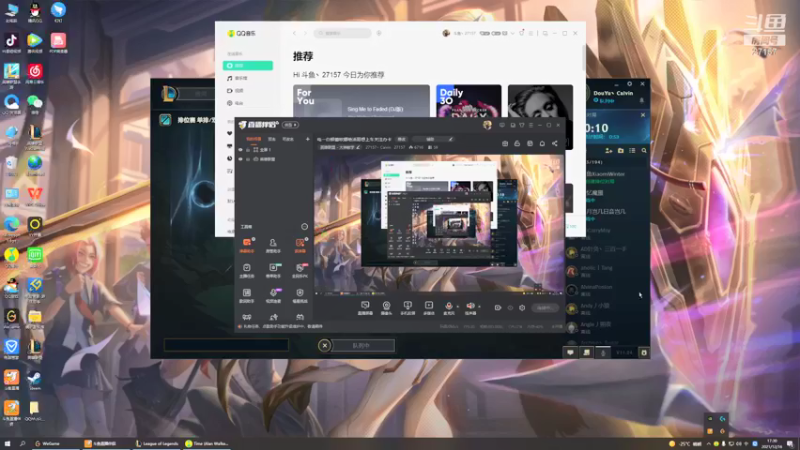The height and width of the screenshot is (450, 800).
Task: Open the streaming app hamburger menu
Action: tap(531, 125)
